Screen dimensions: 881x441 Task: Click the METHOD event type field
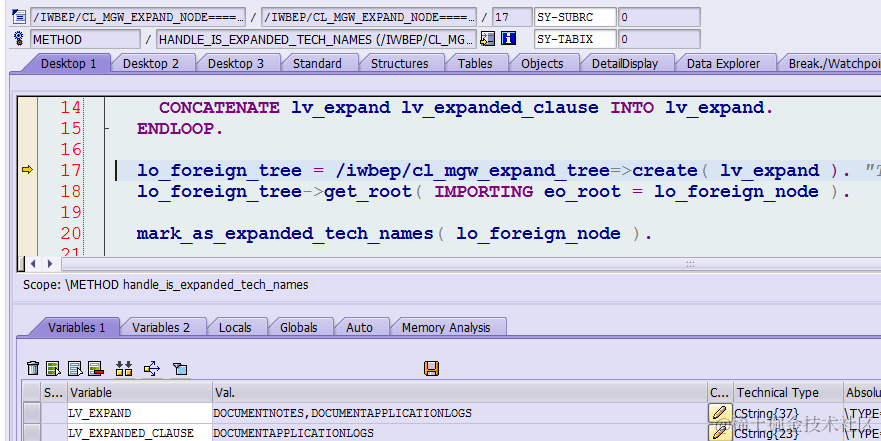point(85,39)
